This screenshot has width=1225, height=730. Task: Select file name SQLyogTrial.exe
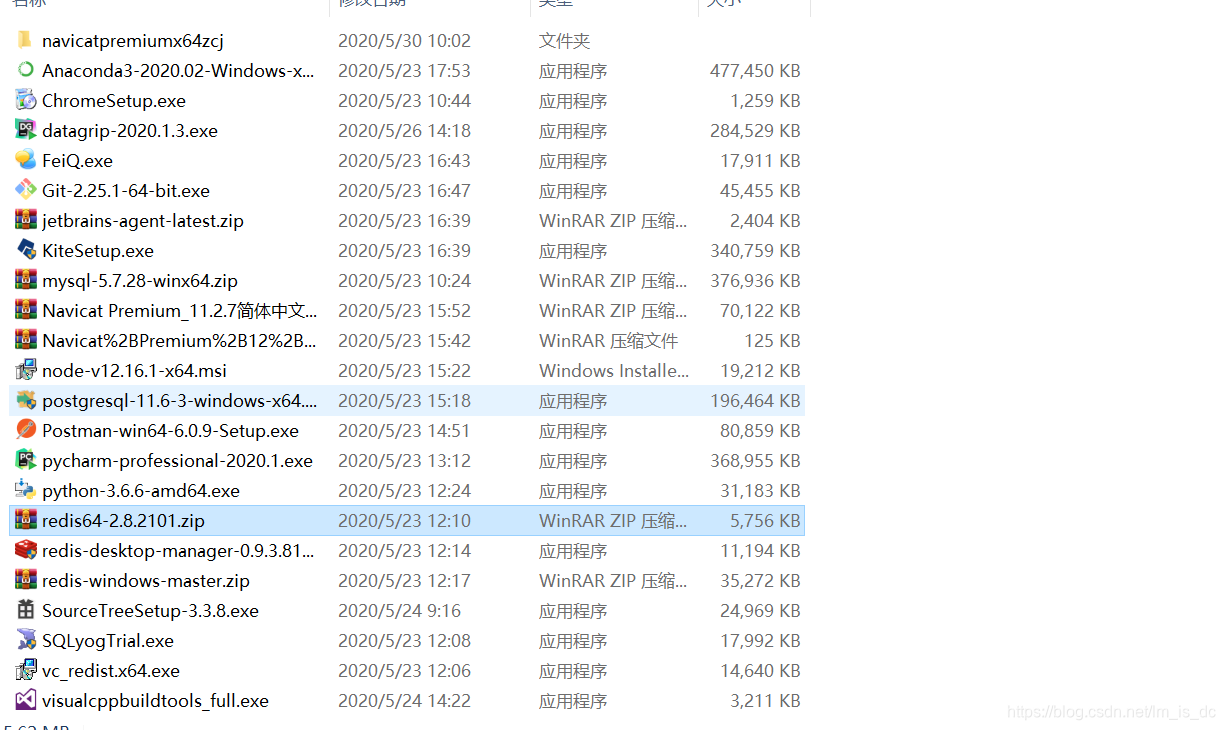pyautogui.click(x=108, y=641)
